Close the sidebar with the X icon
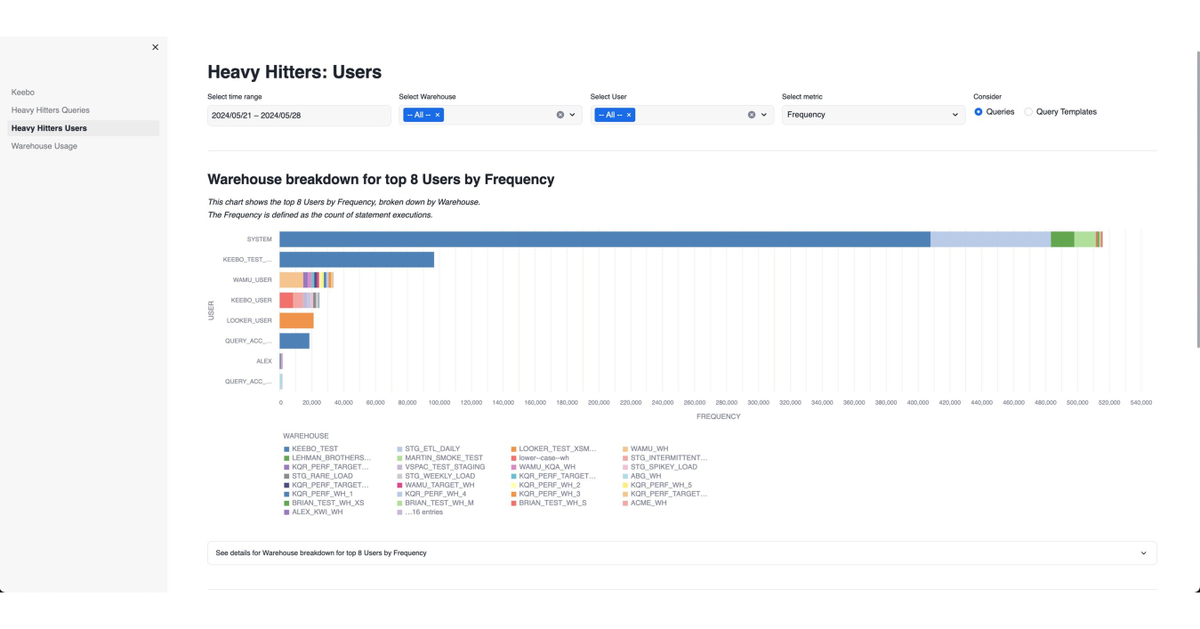The height and width of the screenshot is (629, 1200). (x=155, y=47)
